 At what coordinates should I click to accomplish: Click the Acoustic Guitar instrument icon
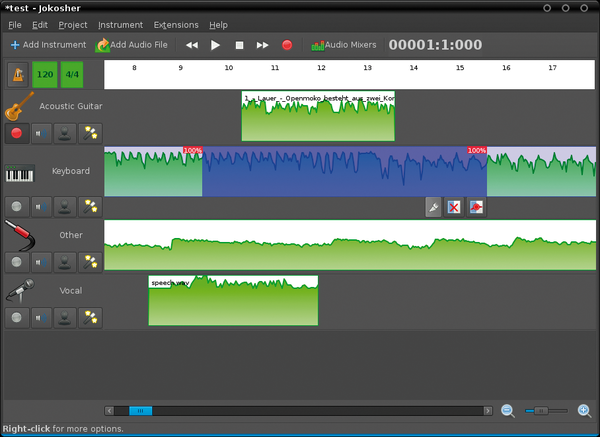point(19,106)
